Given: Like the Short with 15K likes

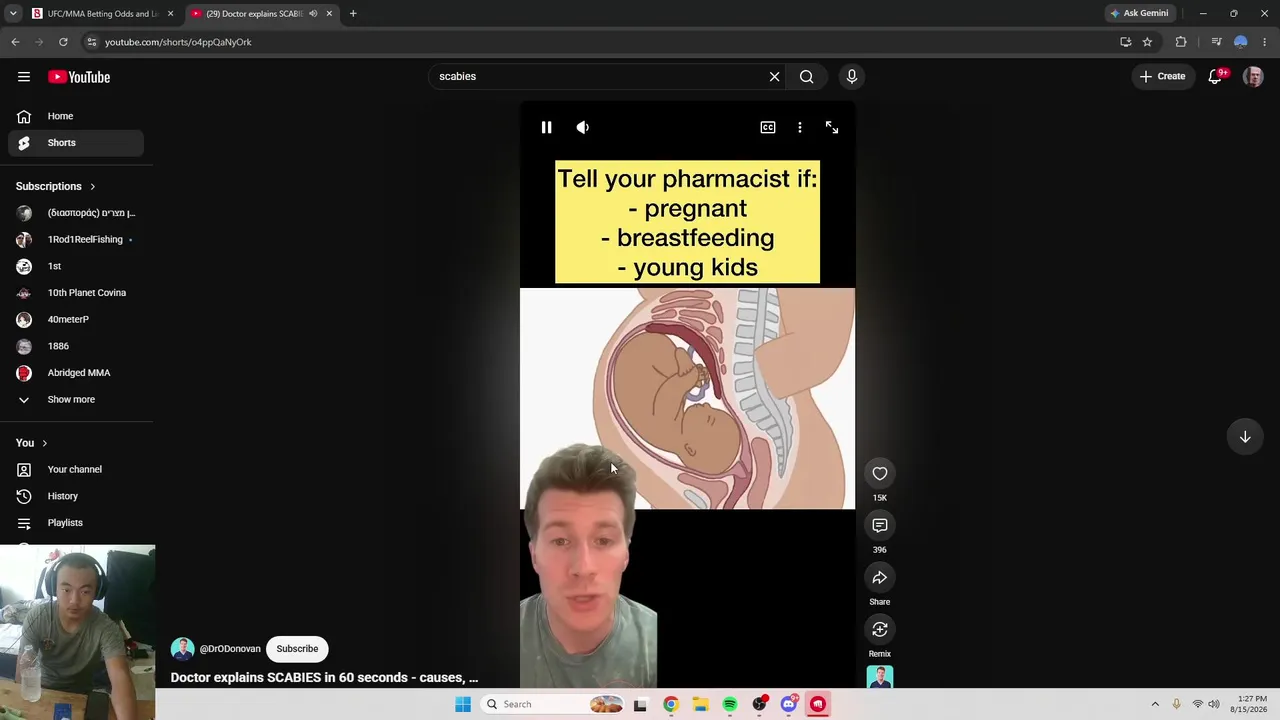Looking at the screenshot, I should [880, 474].
